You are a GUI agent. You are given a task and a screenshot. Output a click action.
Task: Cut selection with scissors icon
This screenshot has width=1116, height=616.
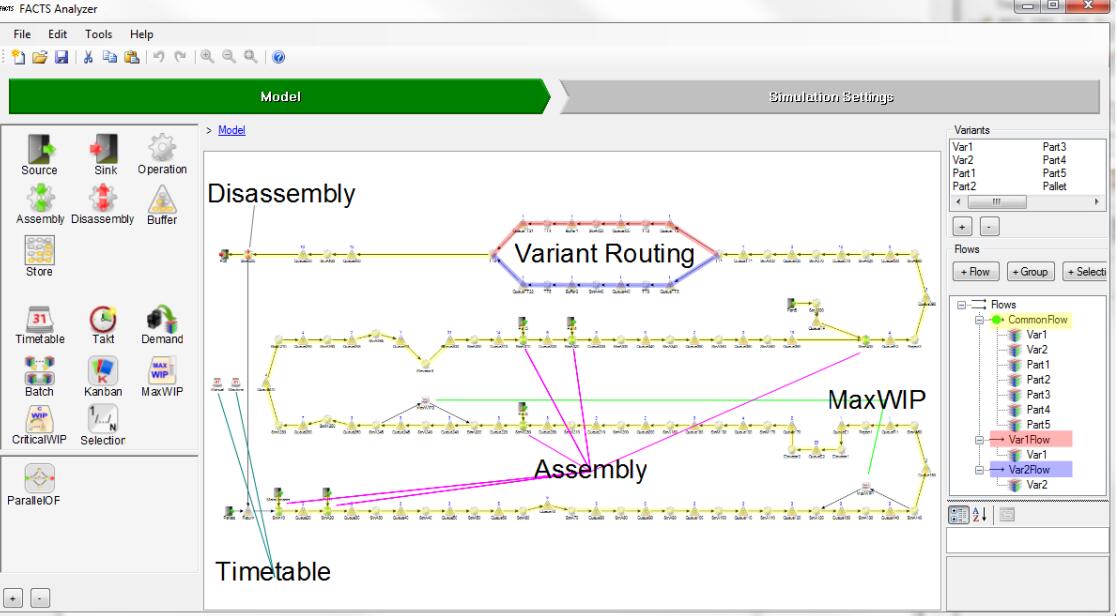pos(88,57)
